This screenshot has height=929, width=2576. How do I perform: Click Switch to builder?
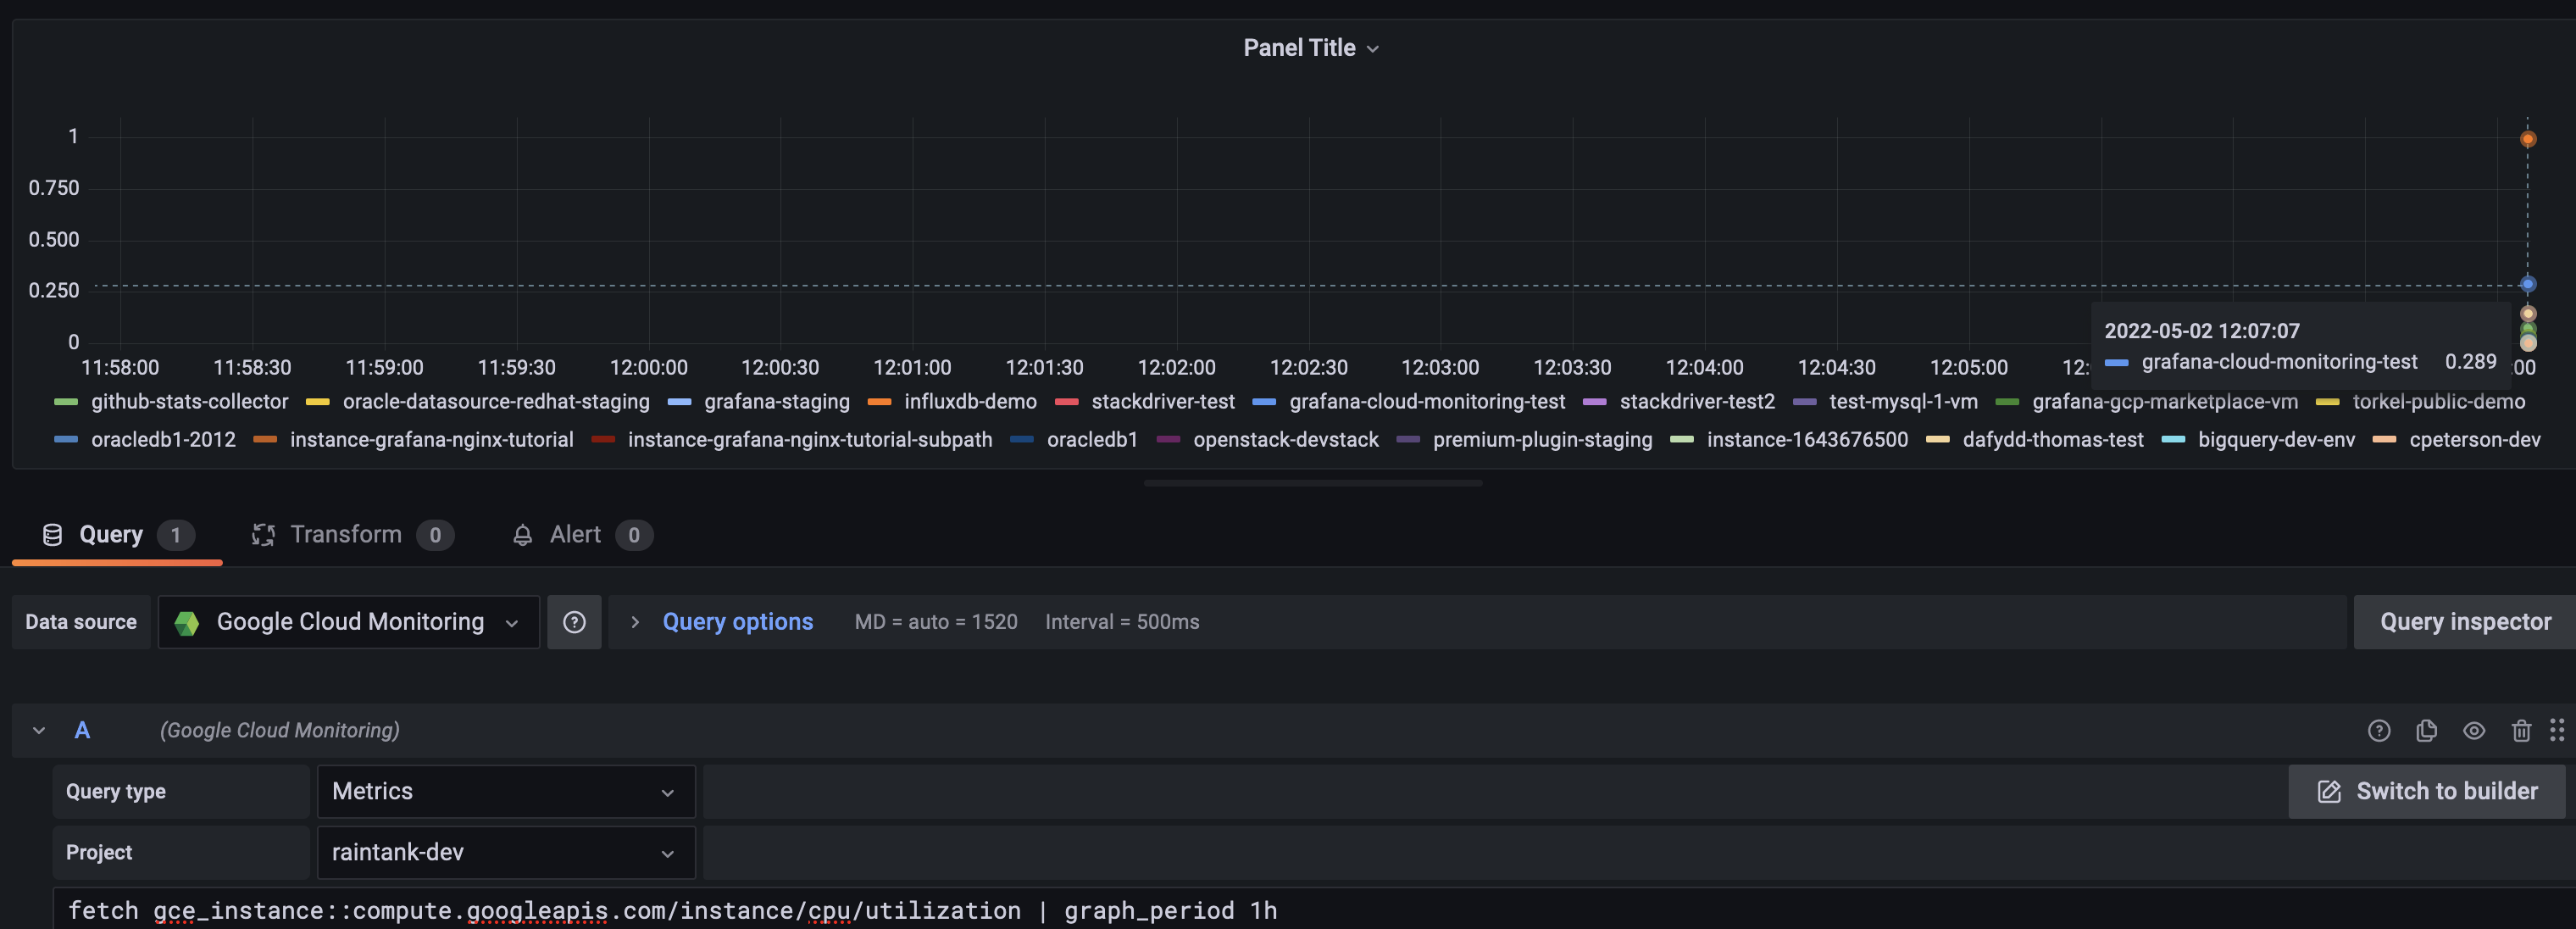(x=2425, y=791)
